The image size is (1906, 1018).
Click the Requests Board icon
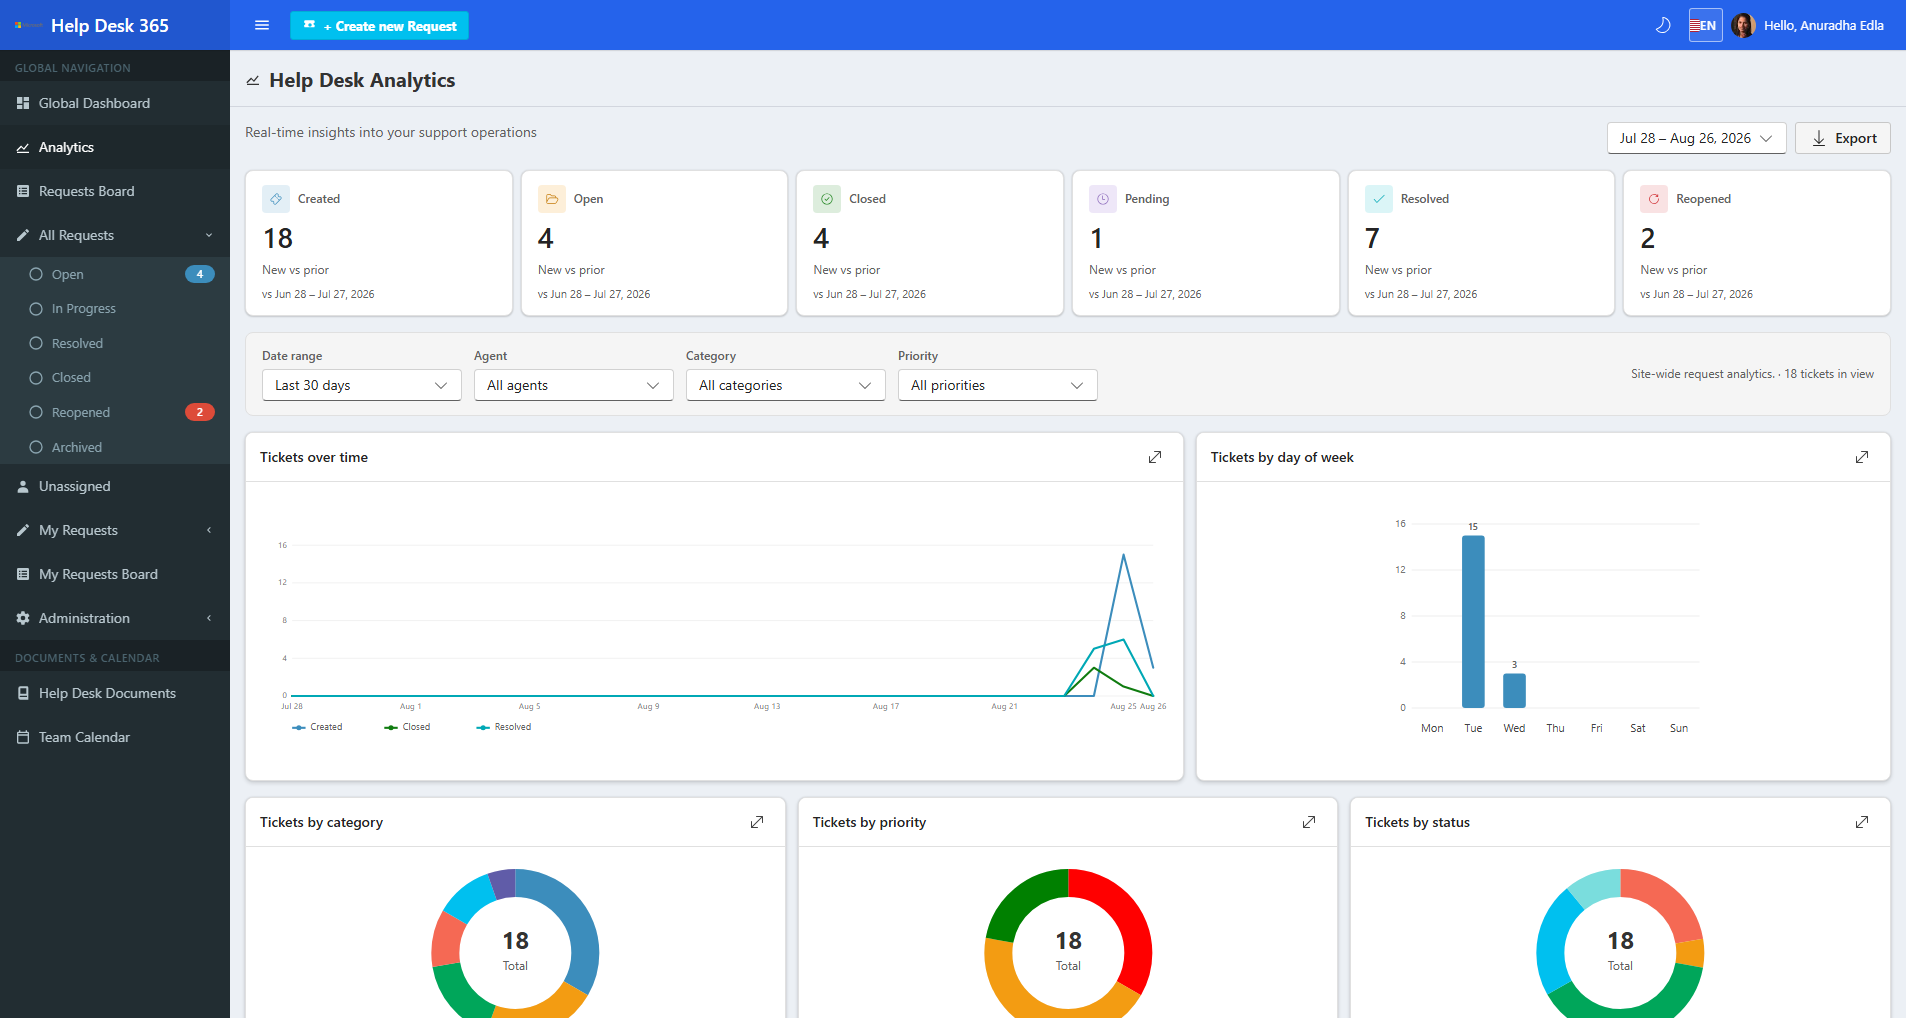(x=23, y=191)
